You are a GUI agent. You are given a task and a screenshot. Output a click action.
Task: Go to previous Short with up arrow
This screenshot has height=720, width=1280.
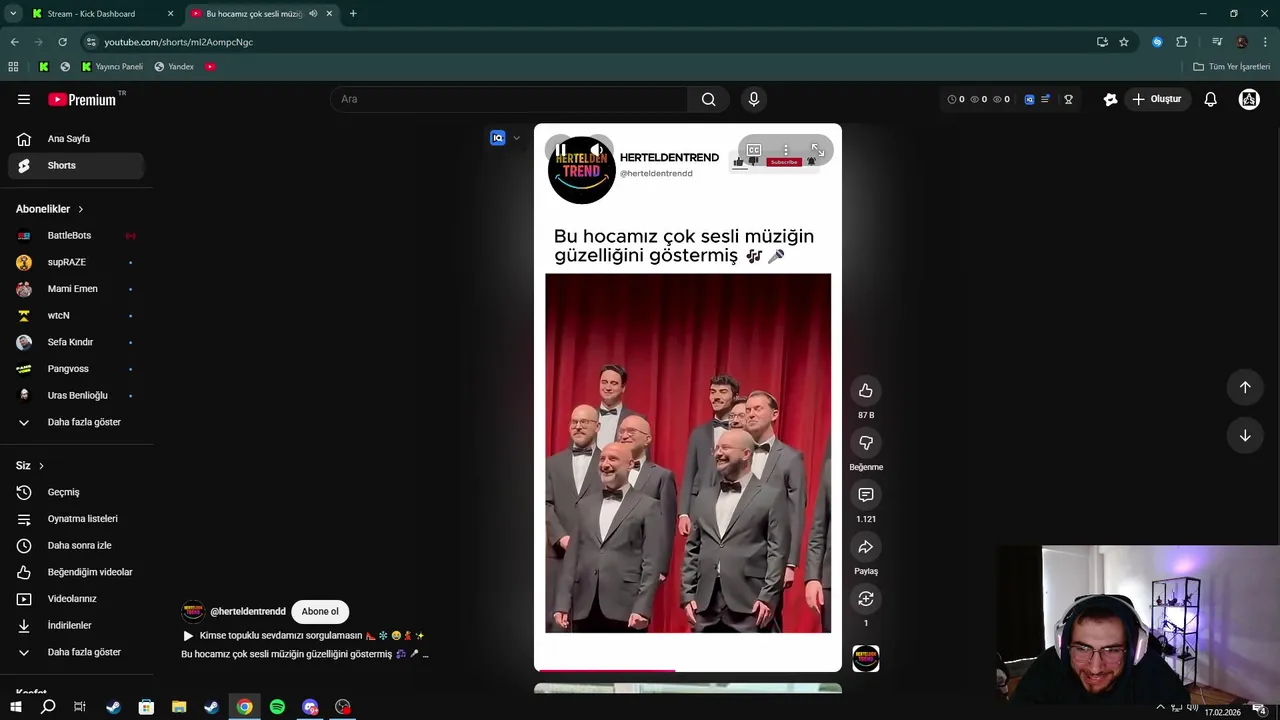pyautogui.click(x=1245, y=387)
